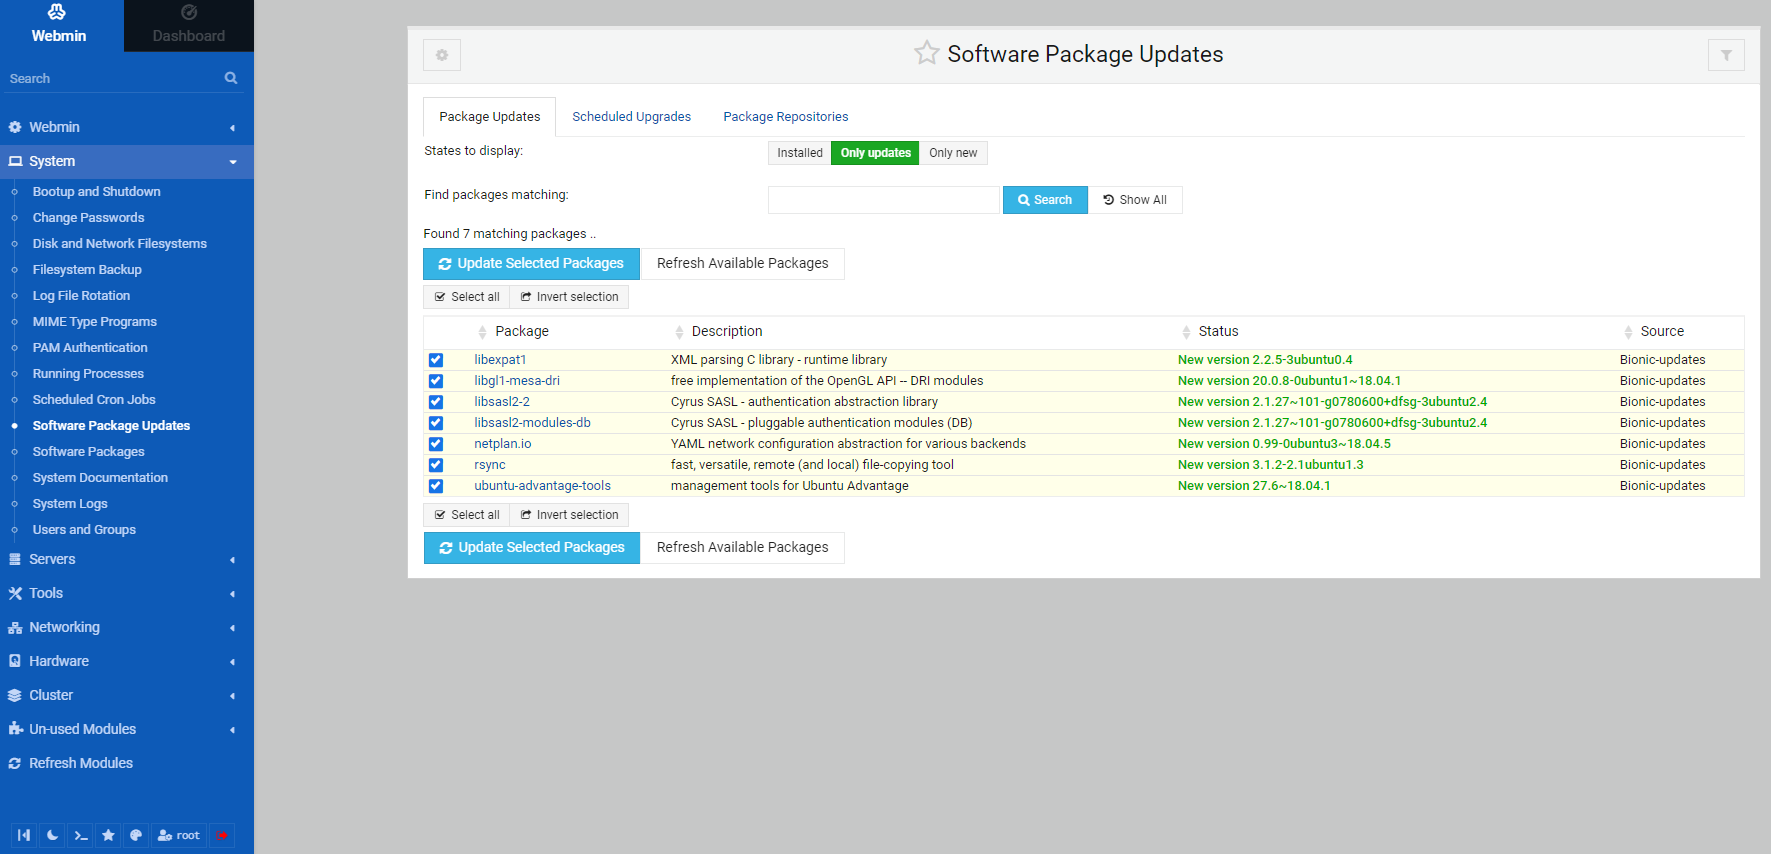Toggle night mode moon icon
Image resolution: width=1771 pixels, height=854 pixels.
coord(52,835)
